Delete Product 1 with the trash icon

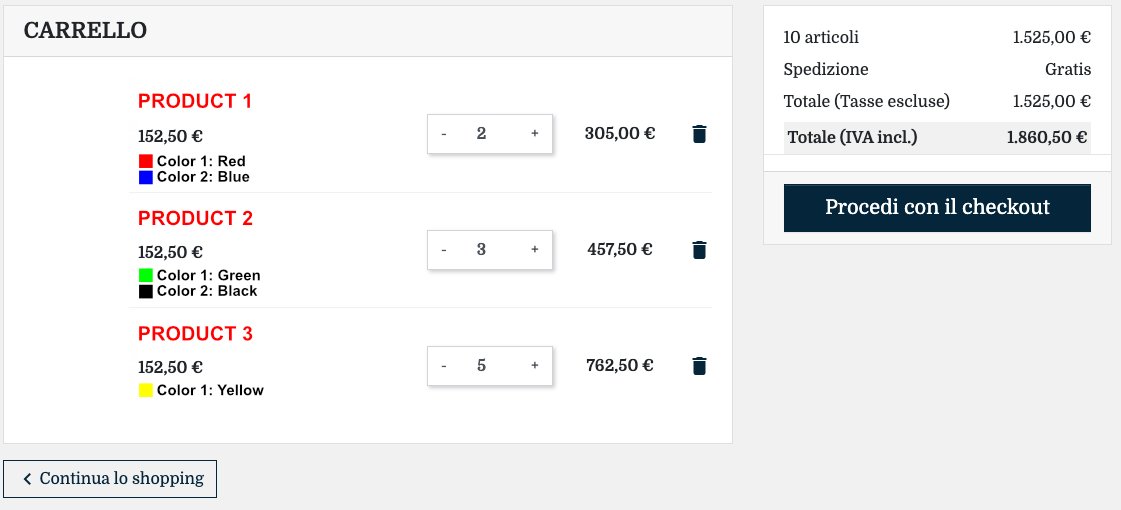pos(699,134)
